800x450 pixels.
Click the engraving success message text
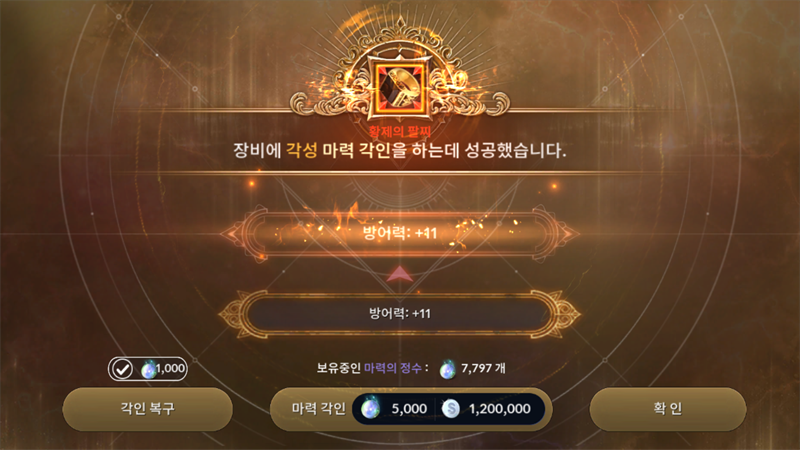pos(400,151)
